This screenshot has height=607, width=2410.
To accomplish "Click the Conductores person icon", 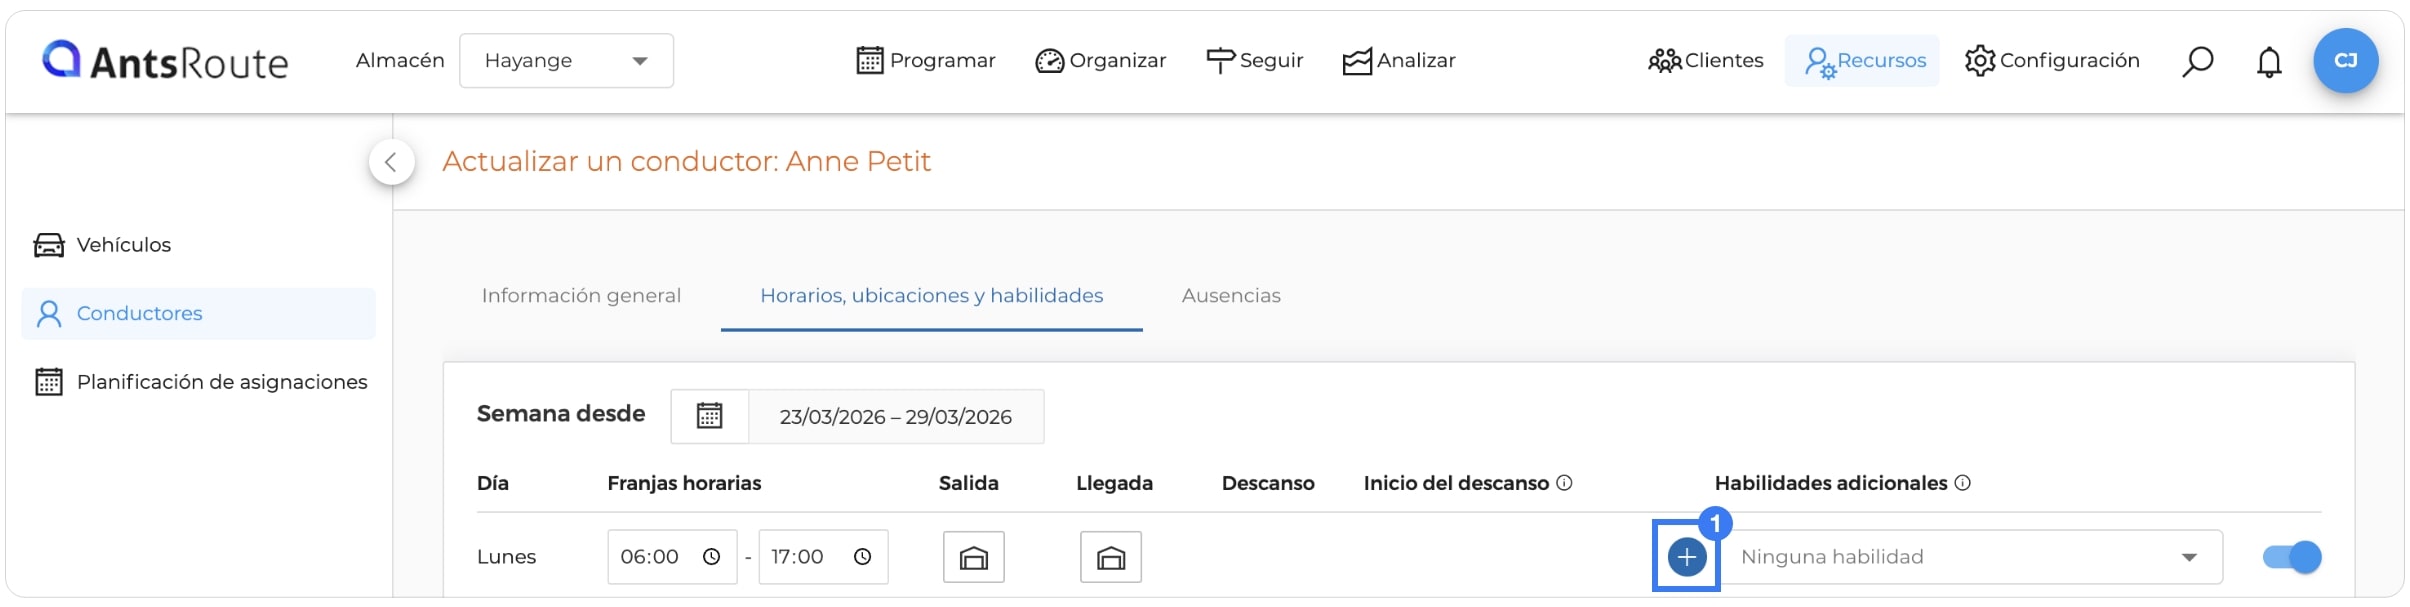I will click(49, 314).
